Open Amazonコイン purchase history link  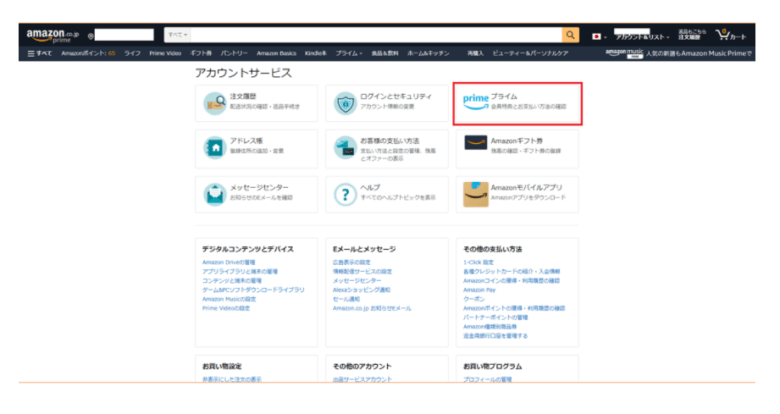(x=511, y=281)
